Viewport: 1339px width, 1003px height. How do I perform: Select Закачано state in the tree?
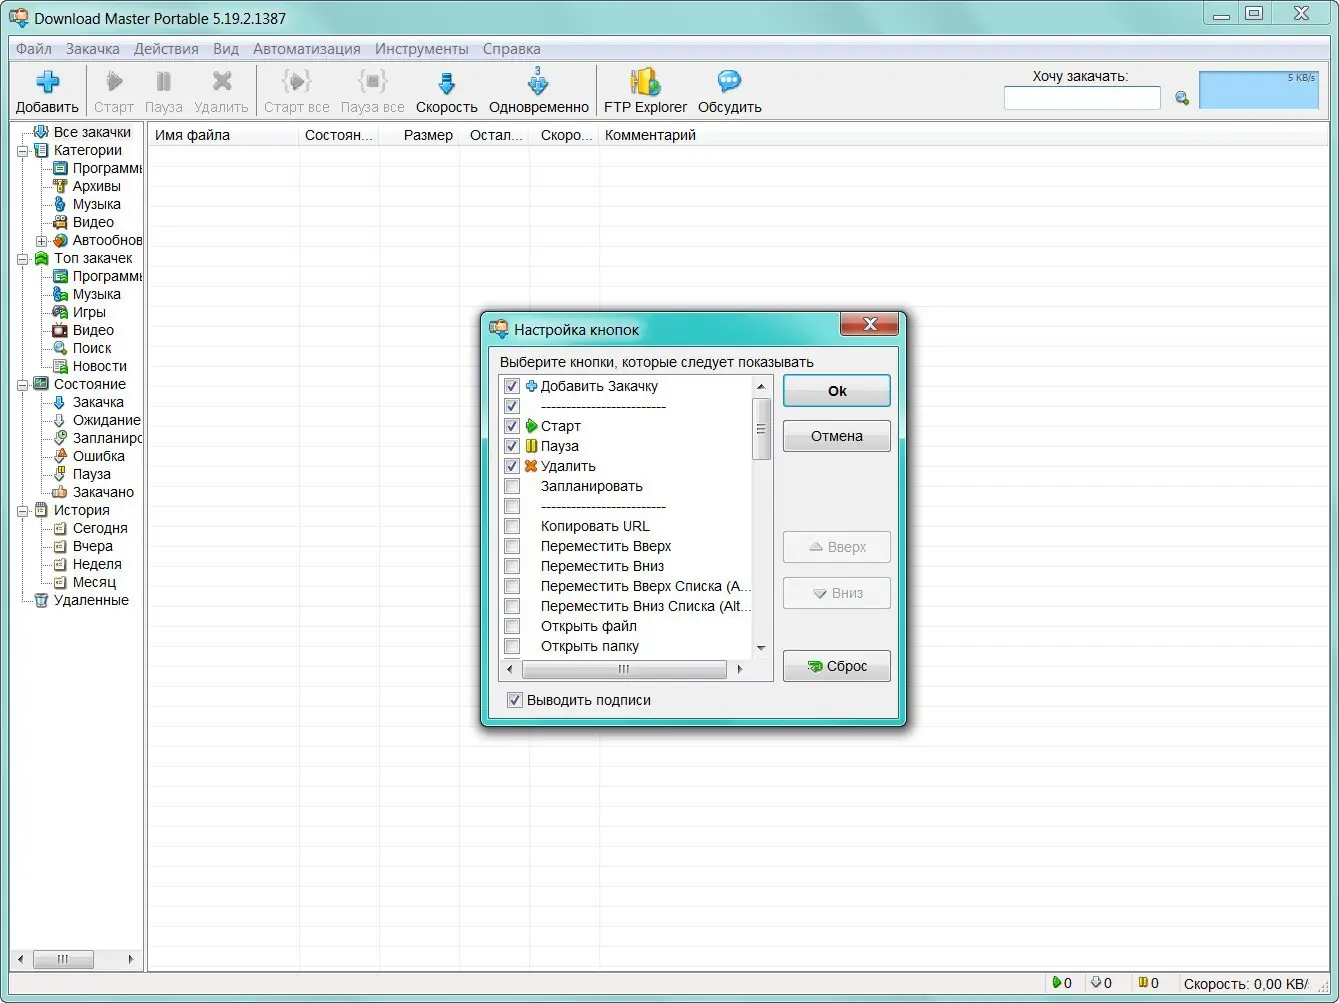pyautogui.click(x=103, y=492)
